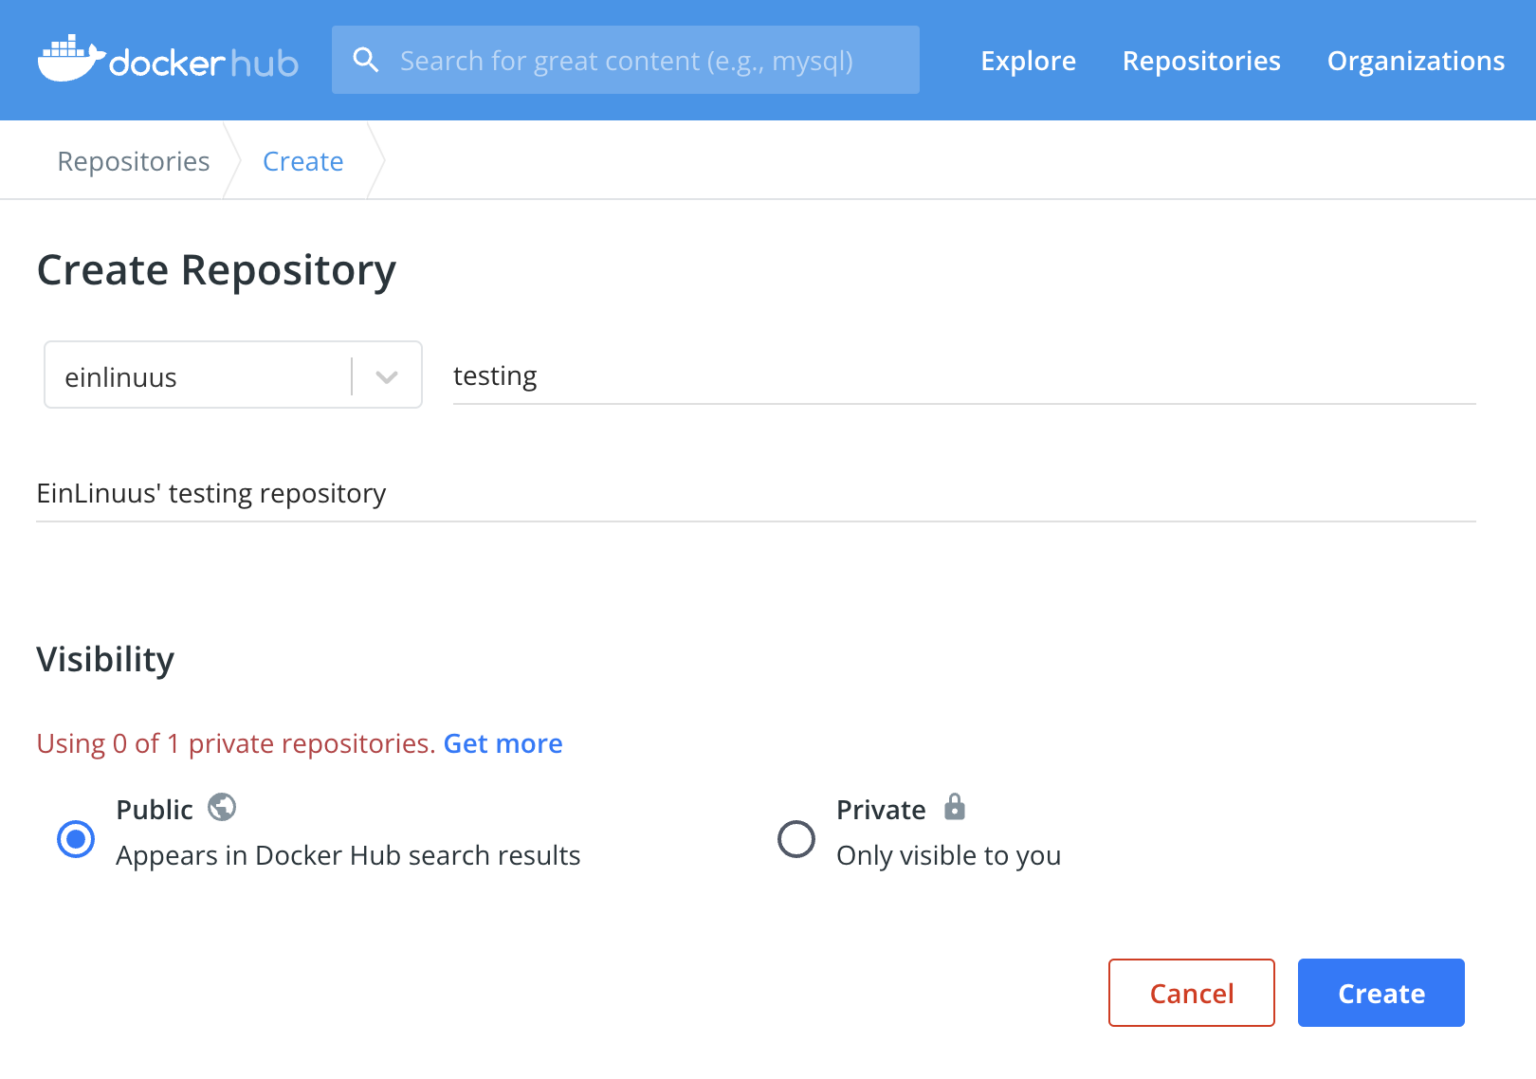1536x1079 pixels.
Task: Click the description field with 'EinLinuus' testing repository'
Action: (755, 493)
